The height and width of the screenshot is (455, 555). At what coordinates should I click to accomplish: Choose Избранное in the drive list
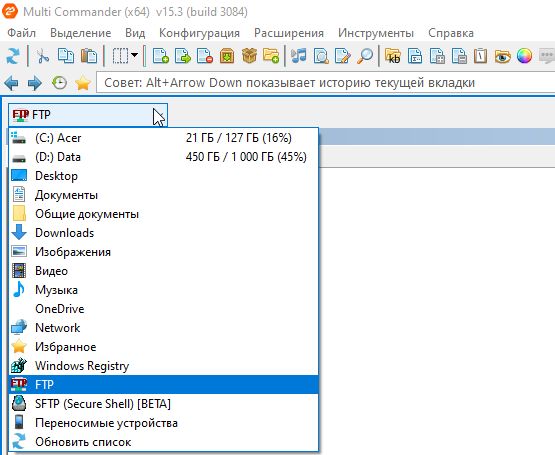[x=164, y=347]
